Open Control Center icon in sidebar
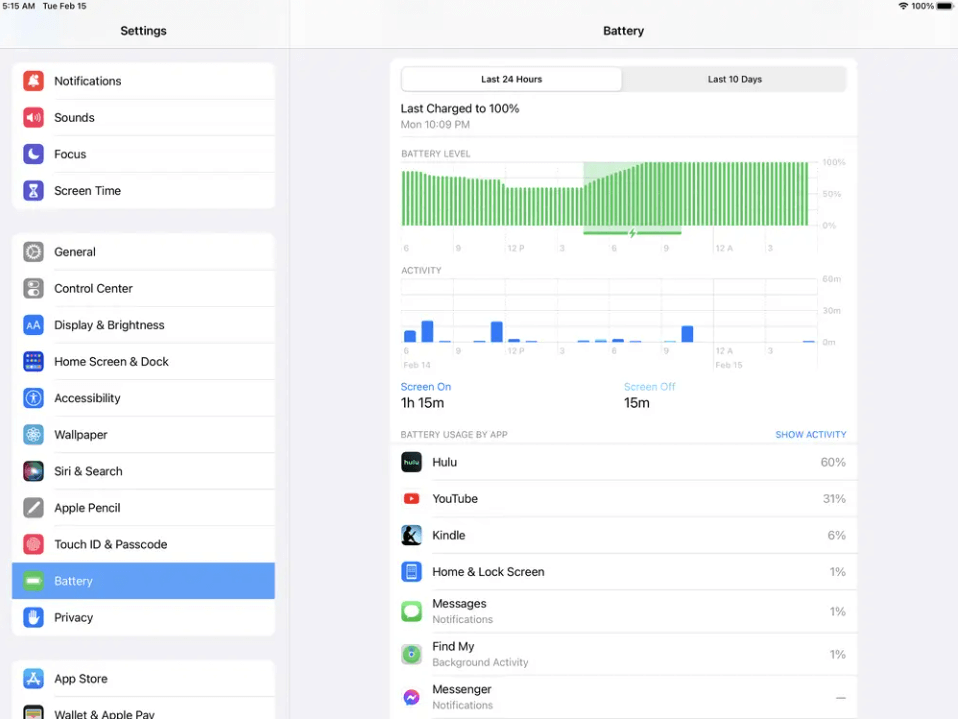 tap(33, 288)
